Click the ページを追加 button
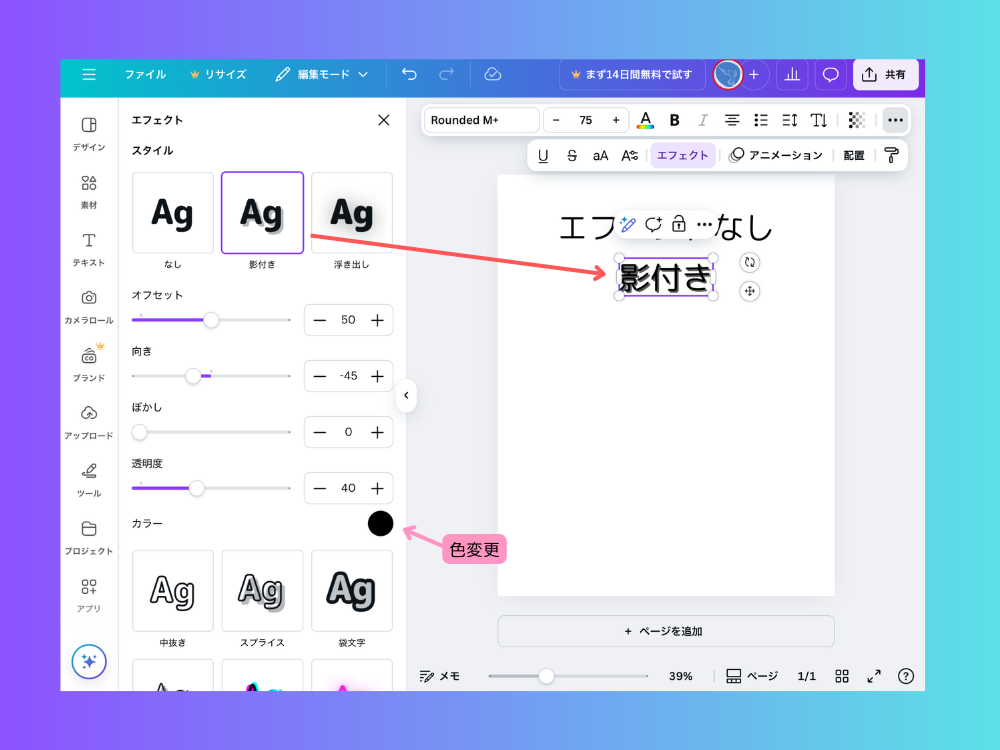 tap(665, 631)
